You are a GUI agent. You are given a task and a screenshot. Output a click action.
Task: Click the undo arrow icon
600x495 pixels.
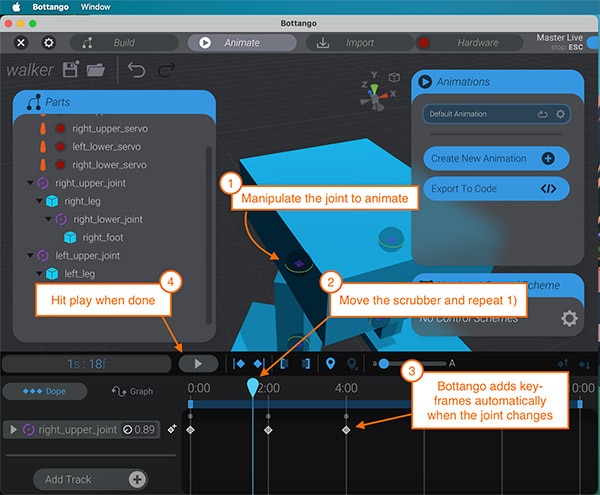pyautogui.click(x=137, y=69)
